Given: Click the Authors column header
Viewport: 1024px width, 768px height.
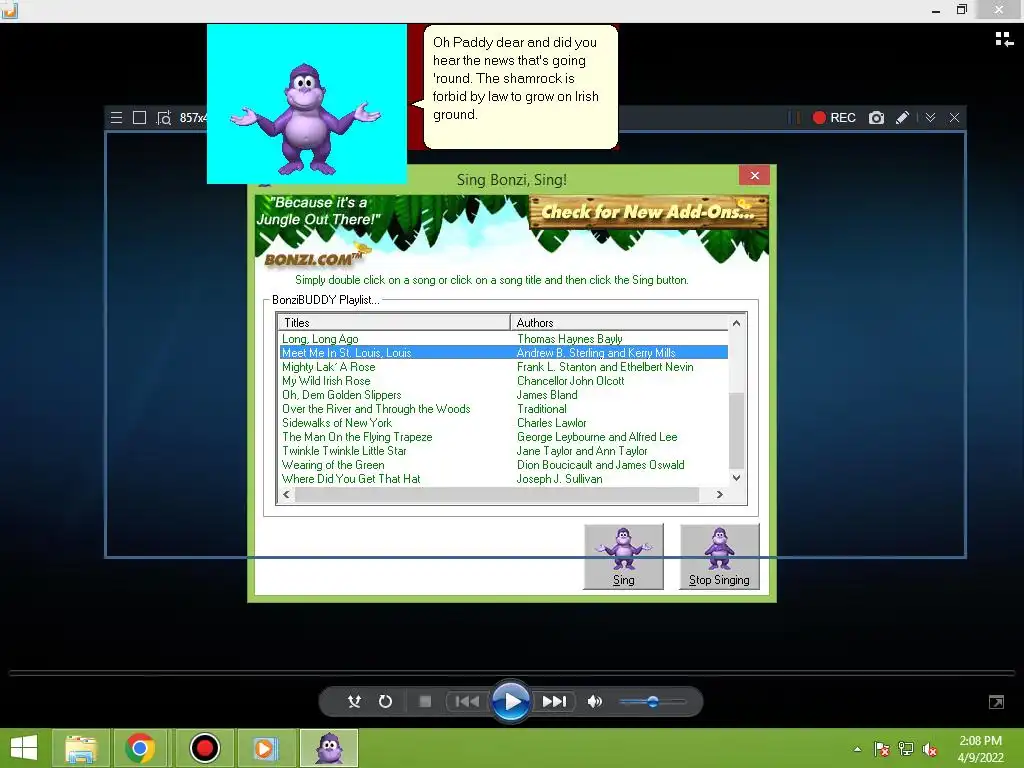Looking at the screenshot, I should click(619, 323).
